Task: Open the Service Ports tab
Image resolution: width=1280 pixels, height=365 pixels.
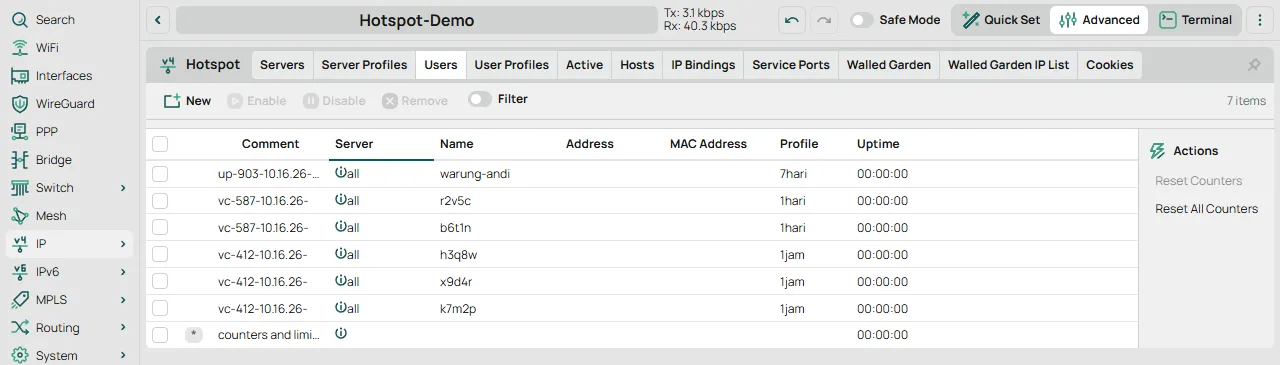Action: (791, 65)
